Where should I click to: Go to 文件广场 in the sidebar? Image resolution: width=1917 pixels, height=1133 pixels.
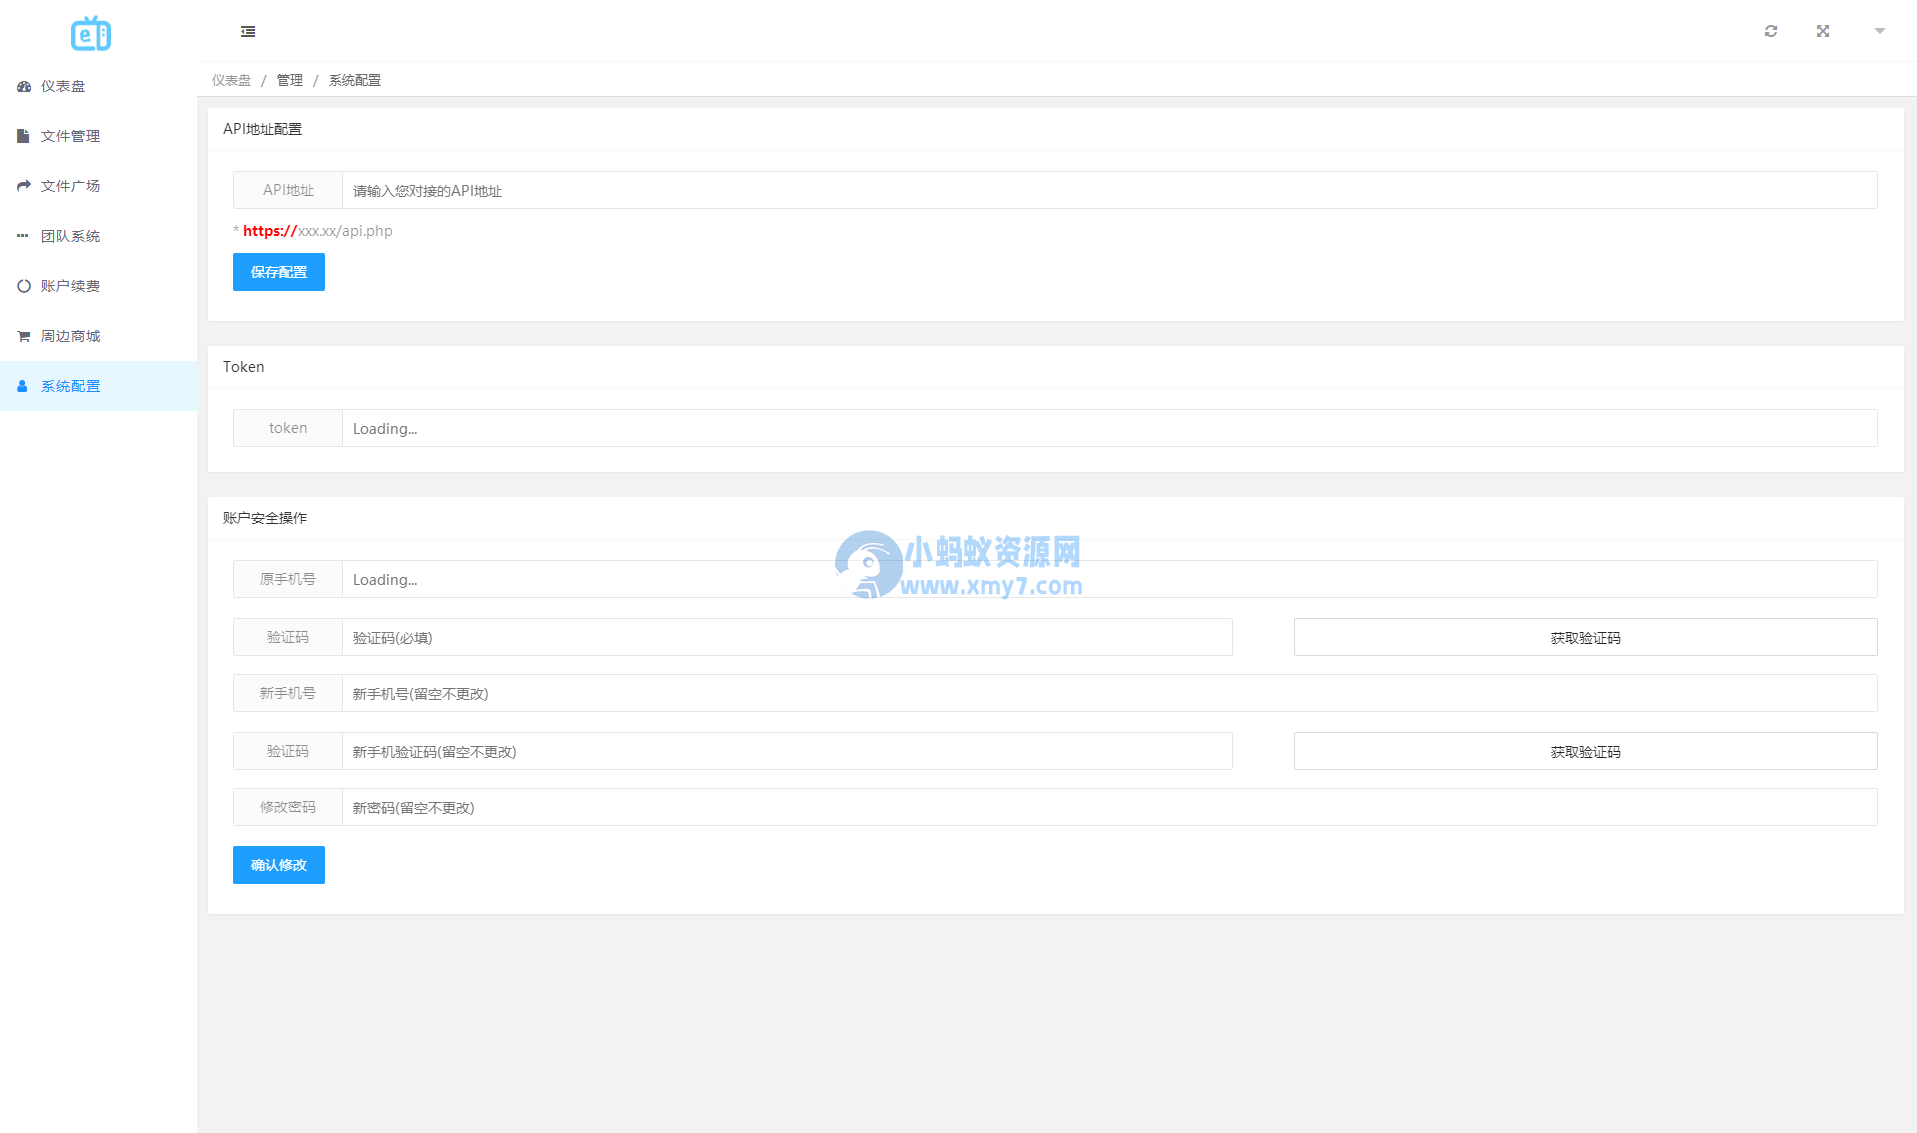tap(98, 186)
